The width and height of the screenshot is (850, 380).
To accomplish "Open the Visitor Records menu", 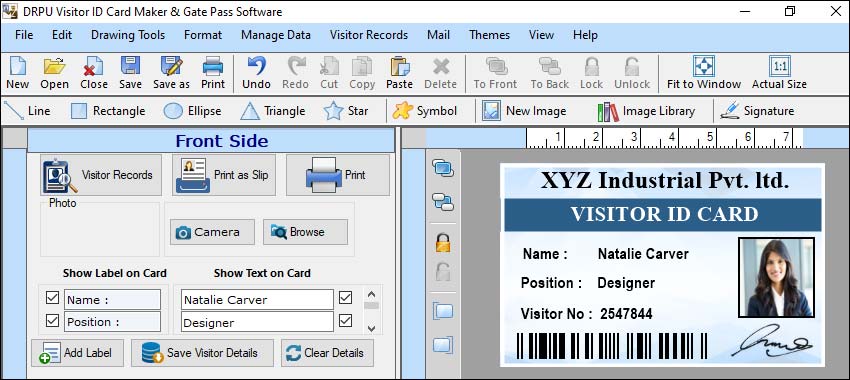I will click(369, 35).
